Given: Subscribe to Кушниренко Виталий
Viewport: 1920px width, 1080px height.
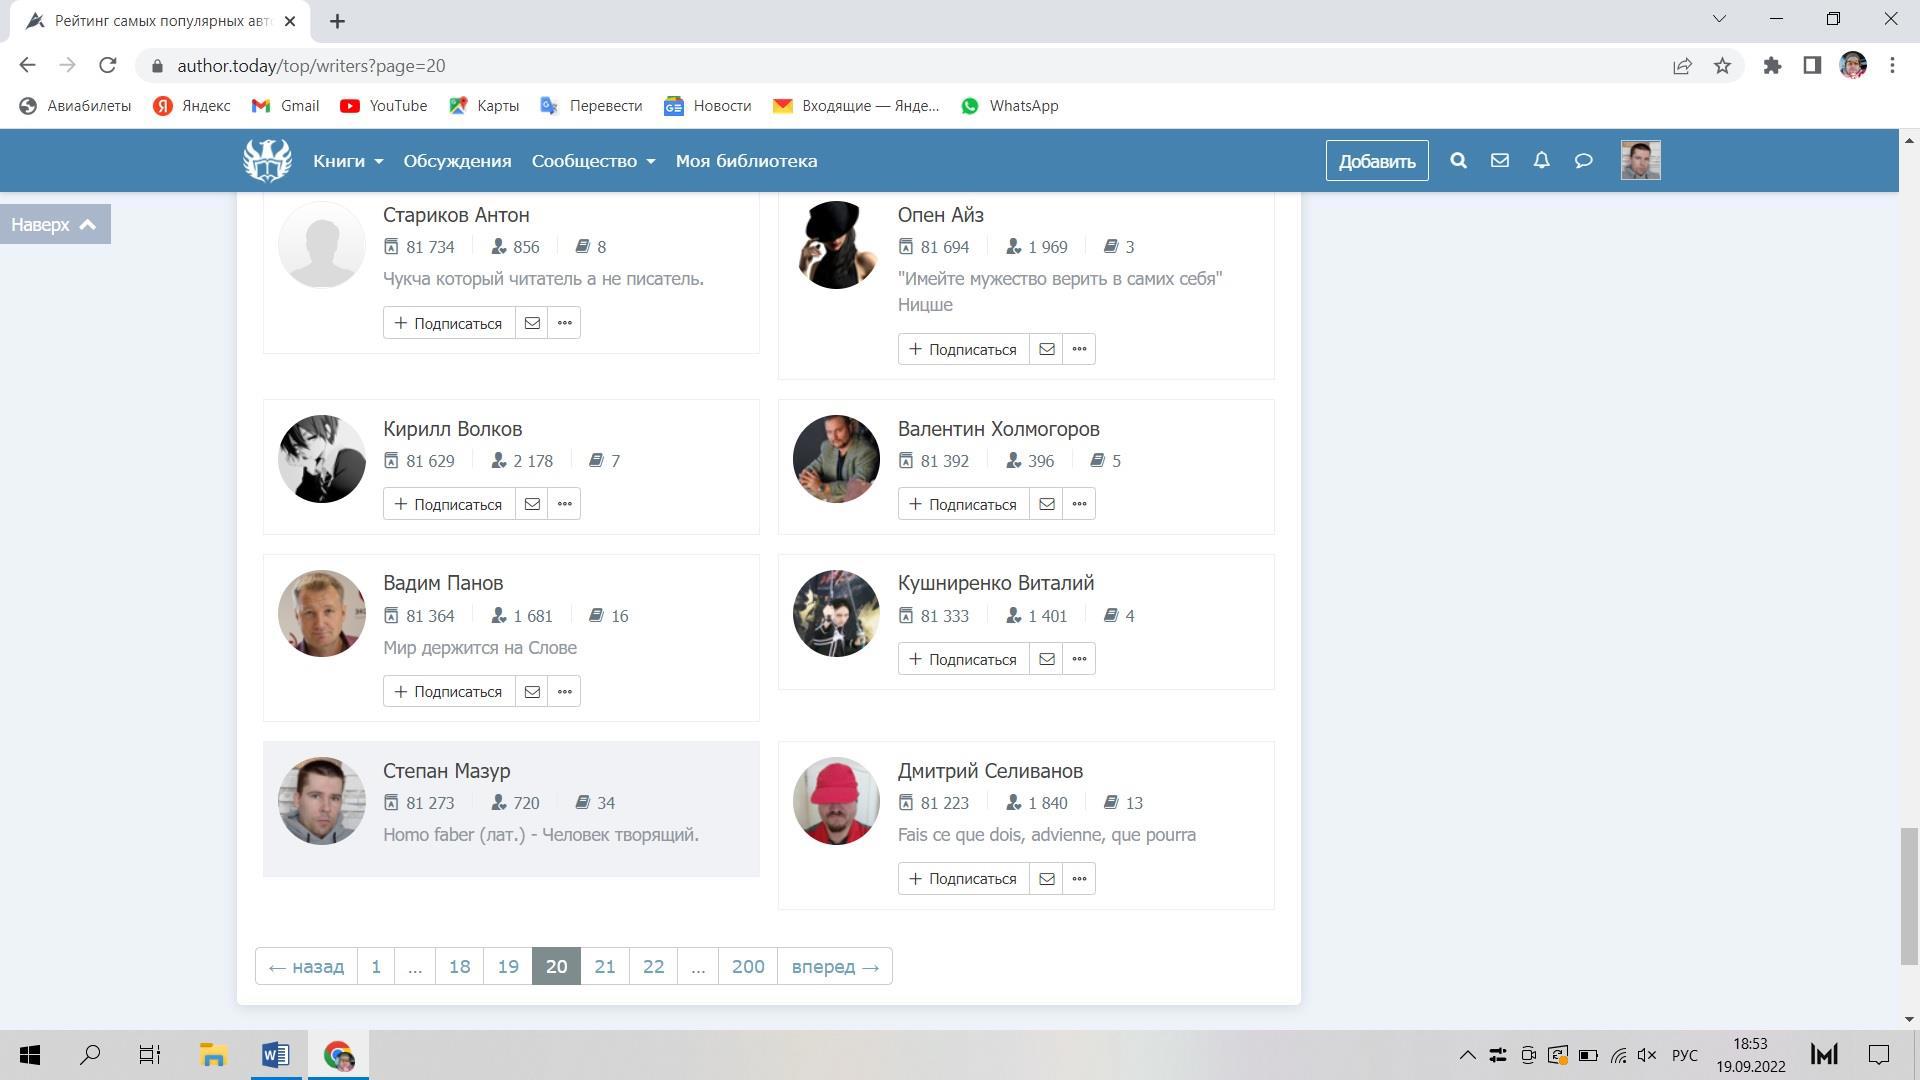Looking at the screenshot, I should click(963, 659).
